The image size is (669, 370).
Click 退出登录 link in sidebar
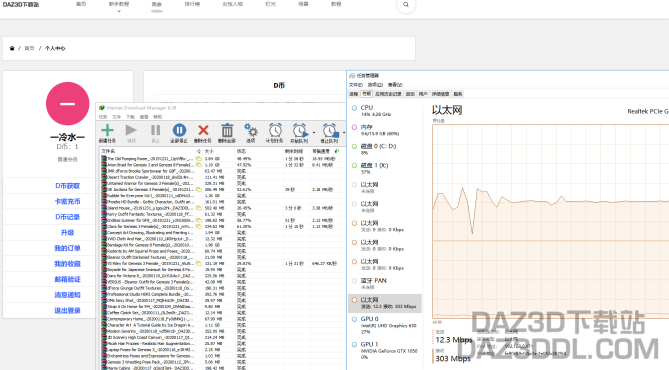click(67, 311)
